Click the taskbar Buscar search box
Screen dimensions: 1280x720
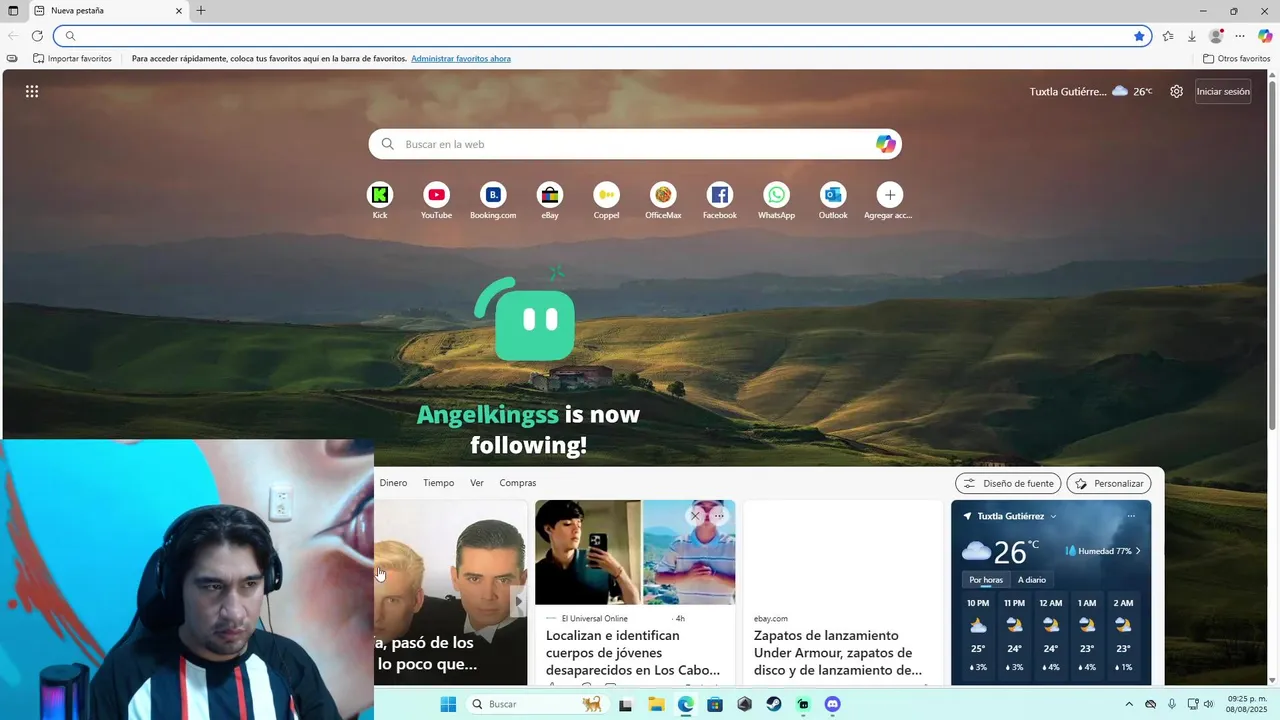coord(535,704)
